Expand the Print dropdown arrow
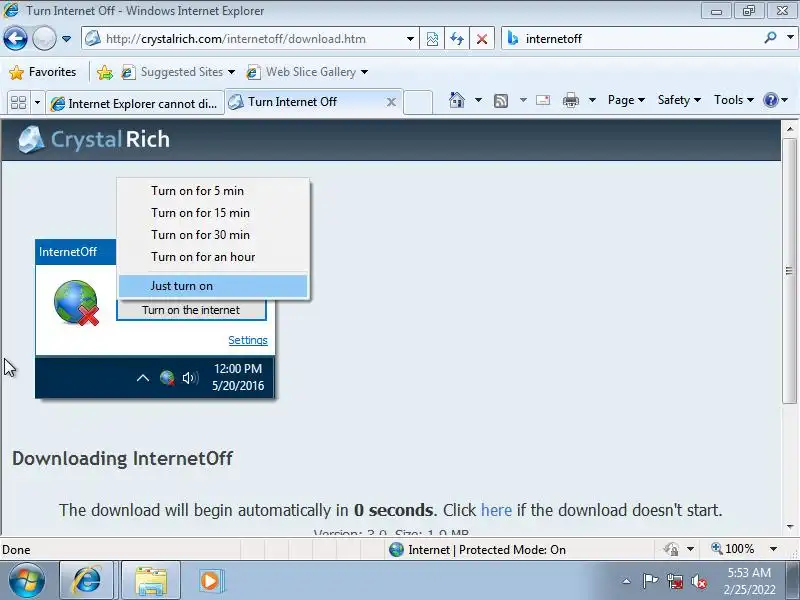This screenshot has width=800, height=600. click(x=592, y=100)
